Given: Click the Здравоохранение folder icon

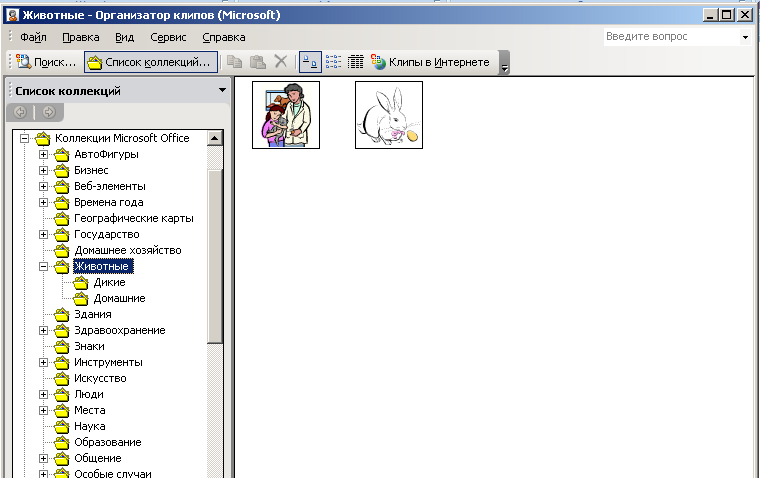Looking at the screenshot, I should click(62, 331).
